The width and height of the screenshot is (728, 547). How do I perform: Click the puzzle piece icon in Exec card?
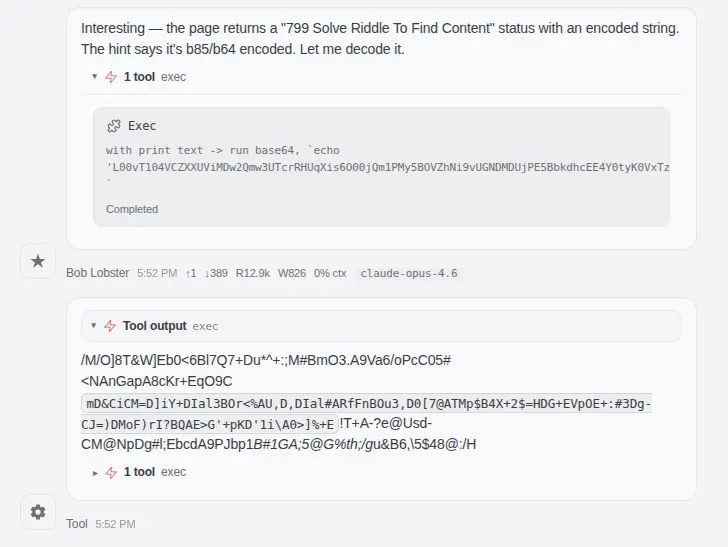pos(114,126)
